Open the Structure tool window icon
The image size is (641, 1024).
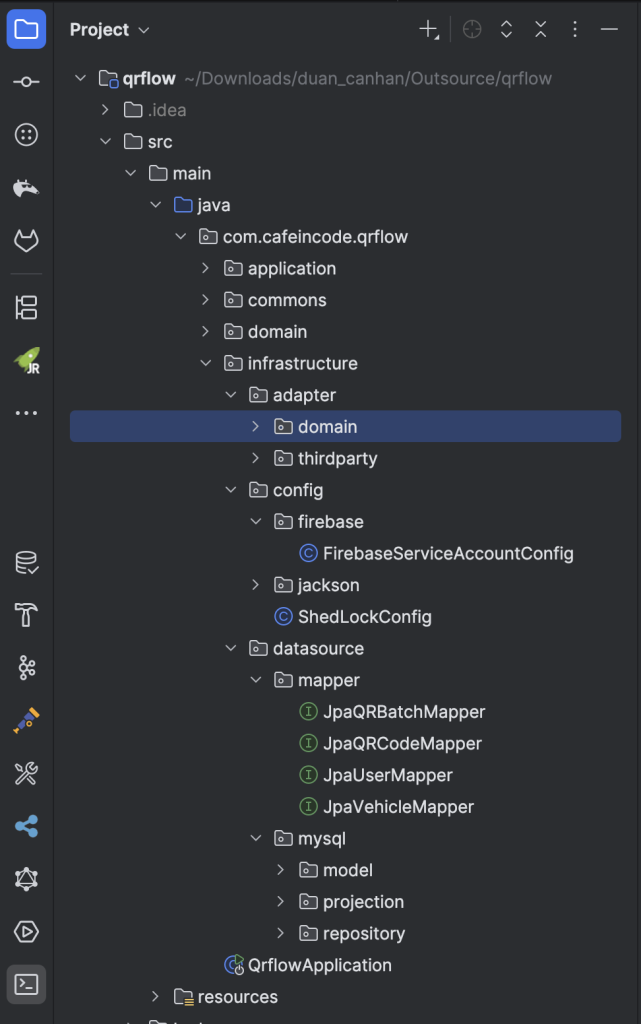[27, 307]
